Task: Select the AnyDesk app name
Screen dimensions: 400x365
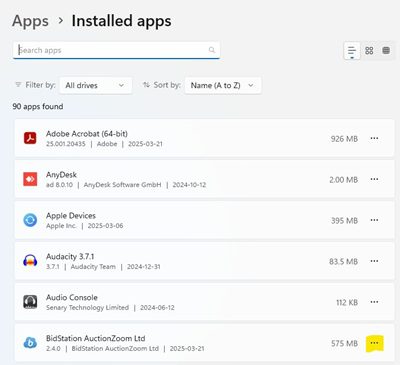Action: pos(61,175)
